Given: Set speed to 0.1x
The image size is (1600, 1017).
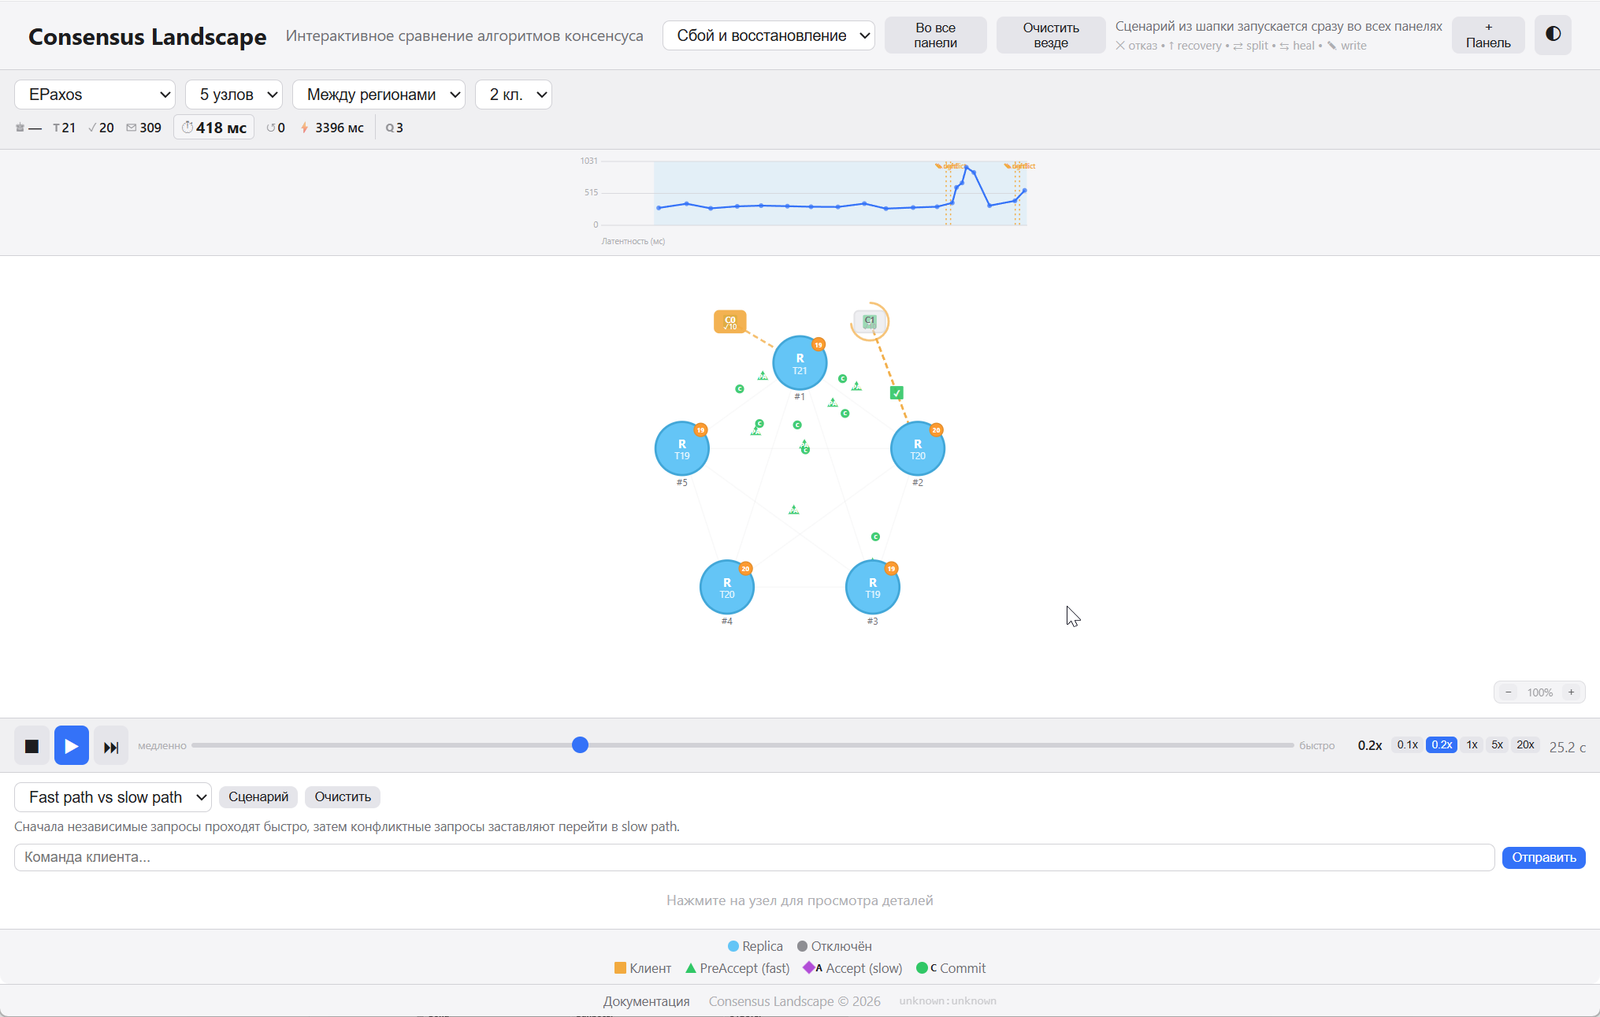Looking at the screenshot, I should click(1407, 745).
